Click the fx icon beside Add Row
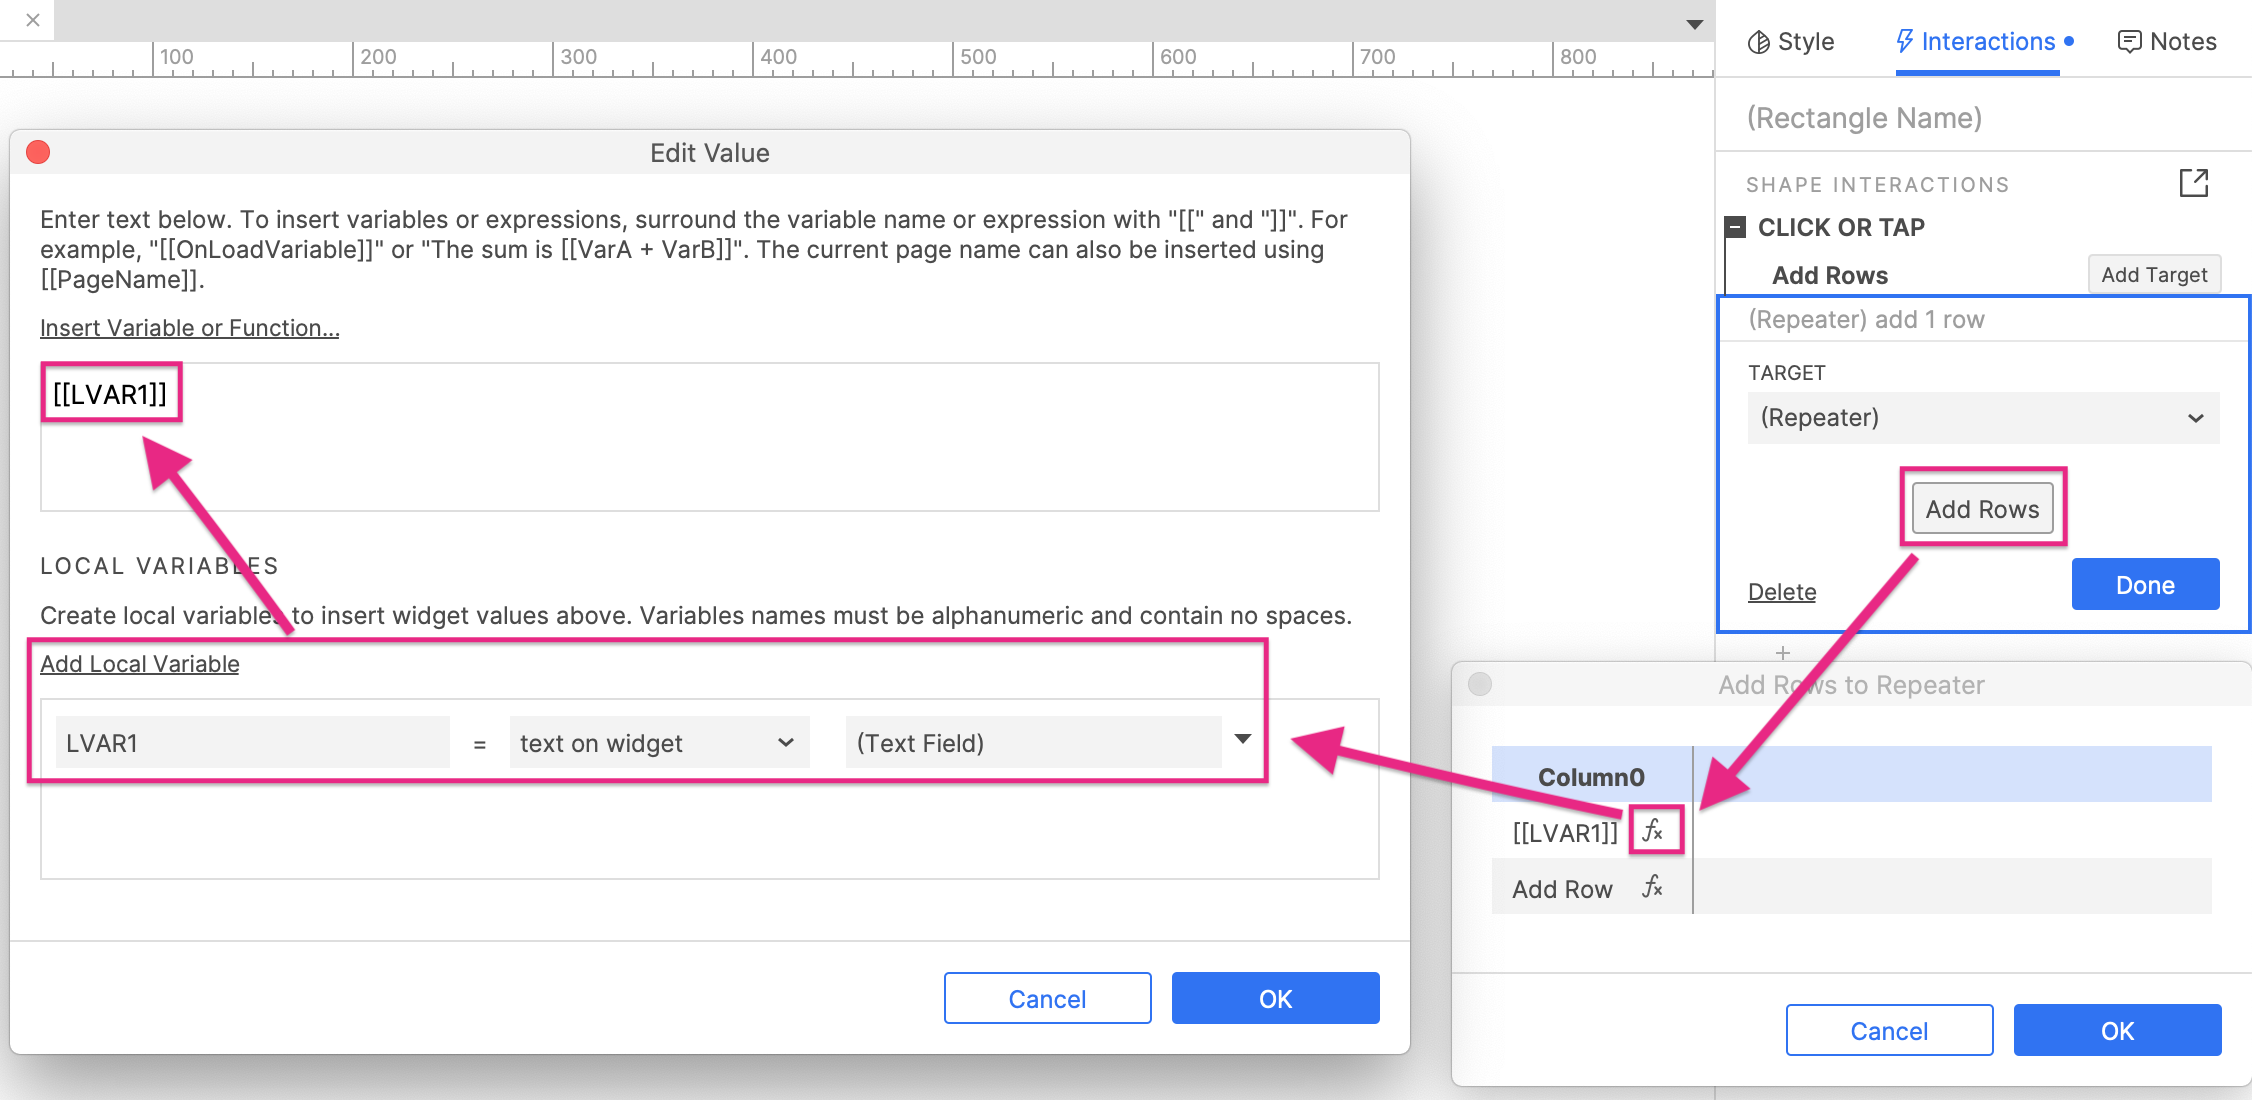 click(1653, 887)
